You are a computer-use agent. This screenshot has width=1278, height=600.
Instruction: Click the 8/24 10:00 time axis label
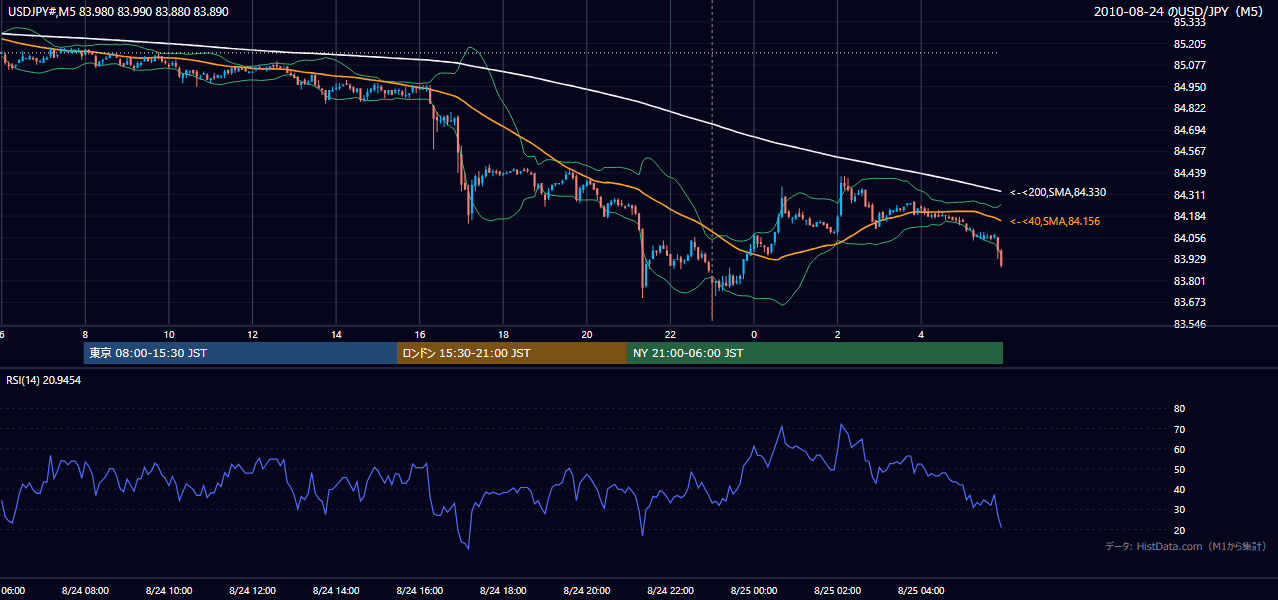point(169,590)
